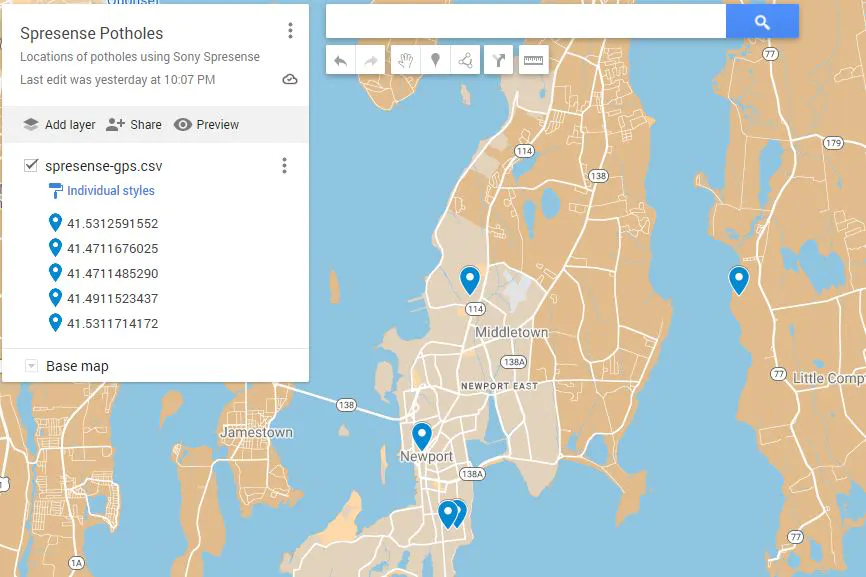The width and height of the screenshot is (866, 577).
Task: Select the 41.4711676025 list entry
Action: (x=113, y=248)
